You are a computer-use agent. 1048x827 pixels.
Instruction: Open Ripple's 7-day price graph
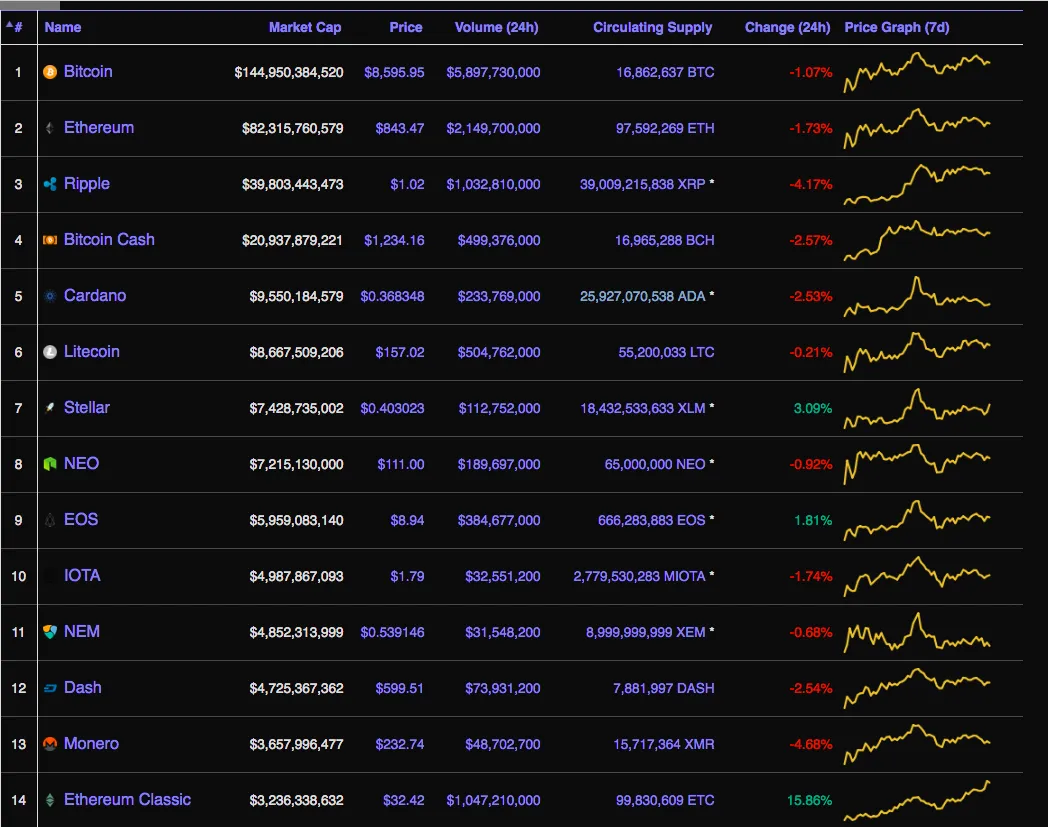pos(917,184)
